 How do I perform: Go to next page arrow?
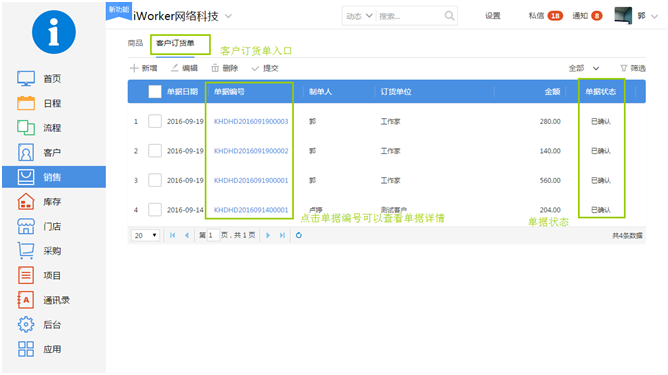point(268,235)
